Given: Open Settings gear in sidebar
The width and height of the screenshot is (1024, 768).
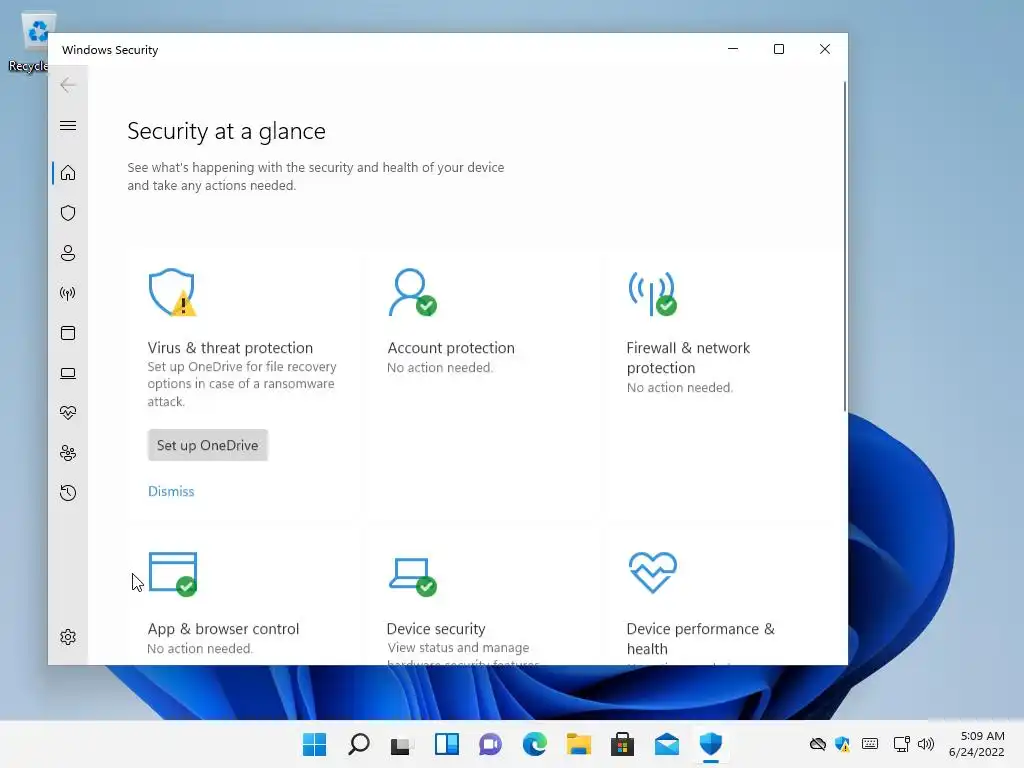Looking at the screenshot, I should pyautogui.click(x=68, y=637).
